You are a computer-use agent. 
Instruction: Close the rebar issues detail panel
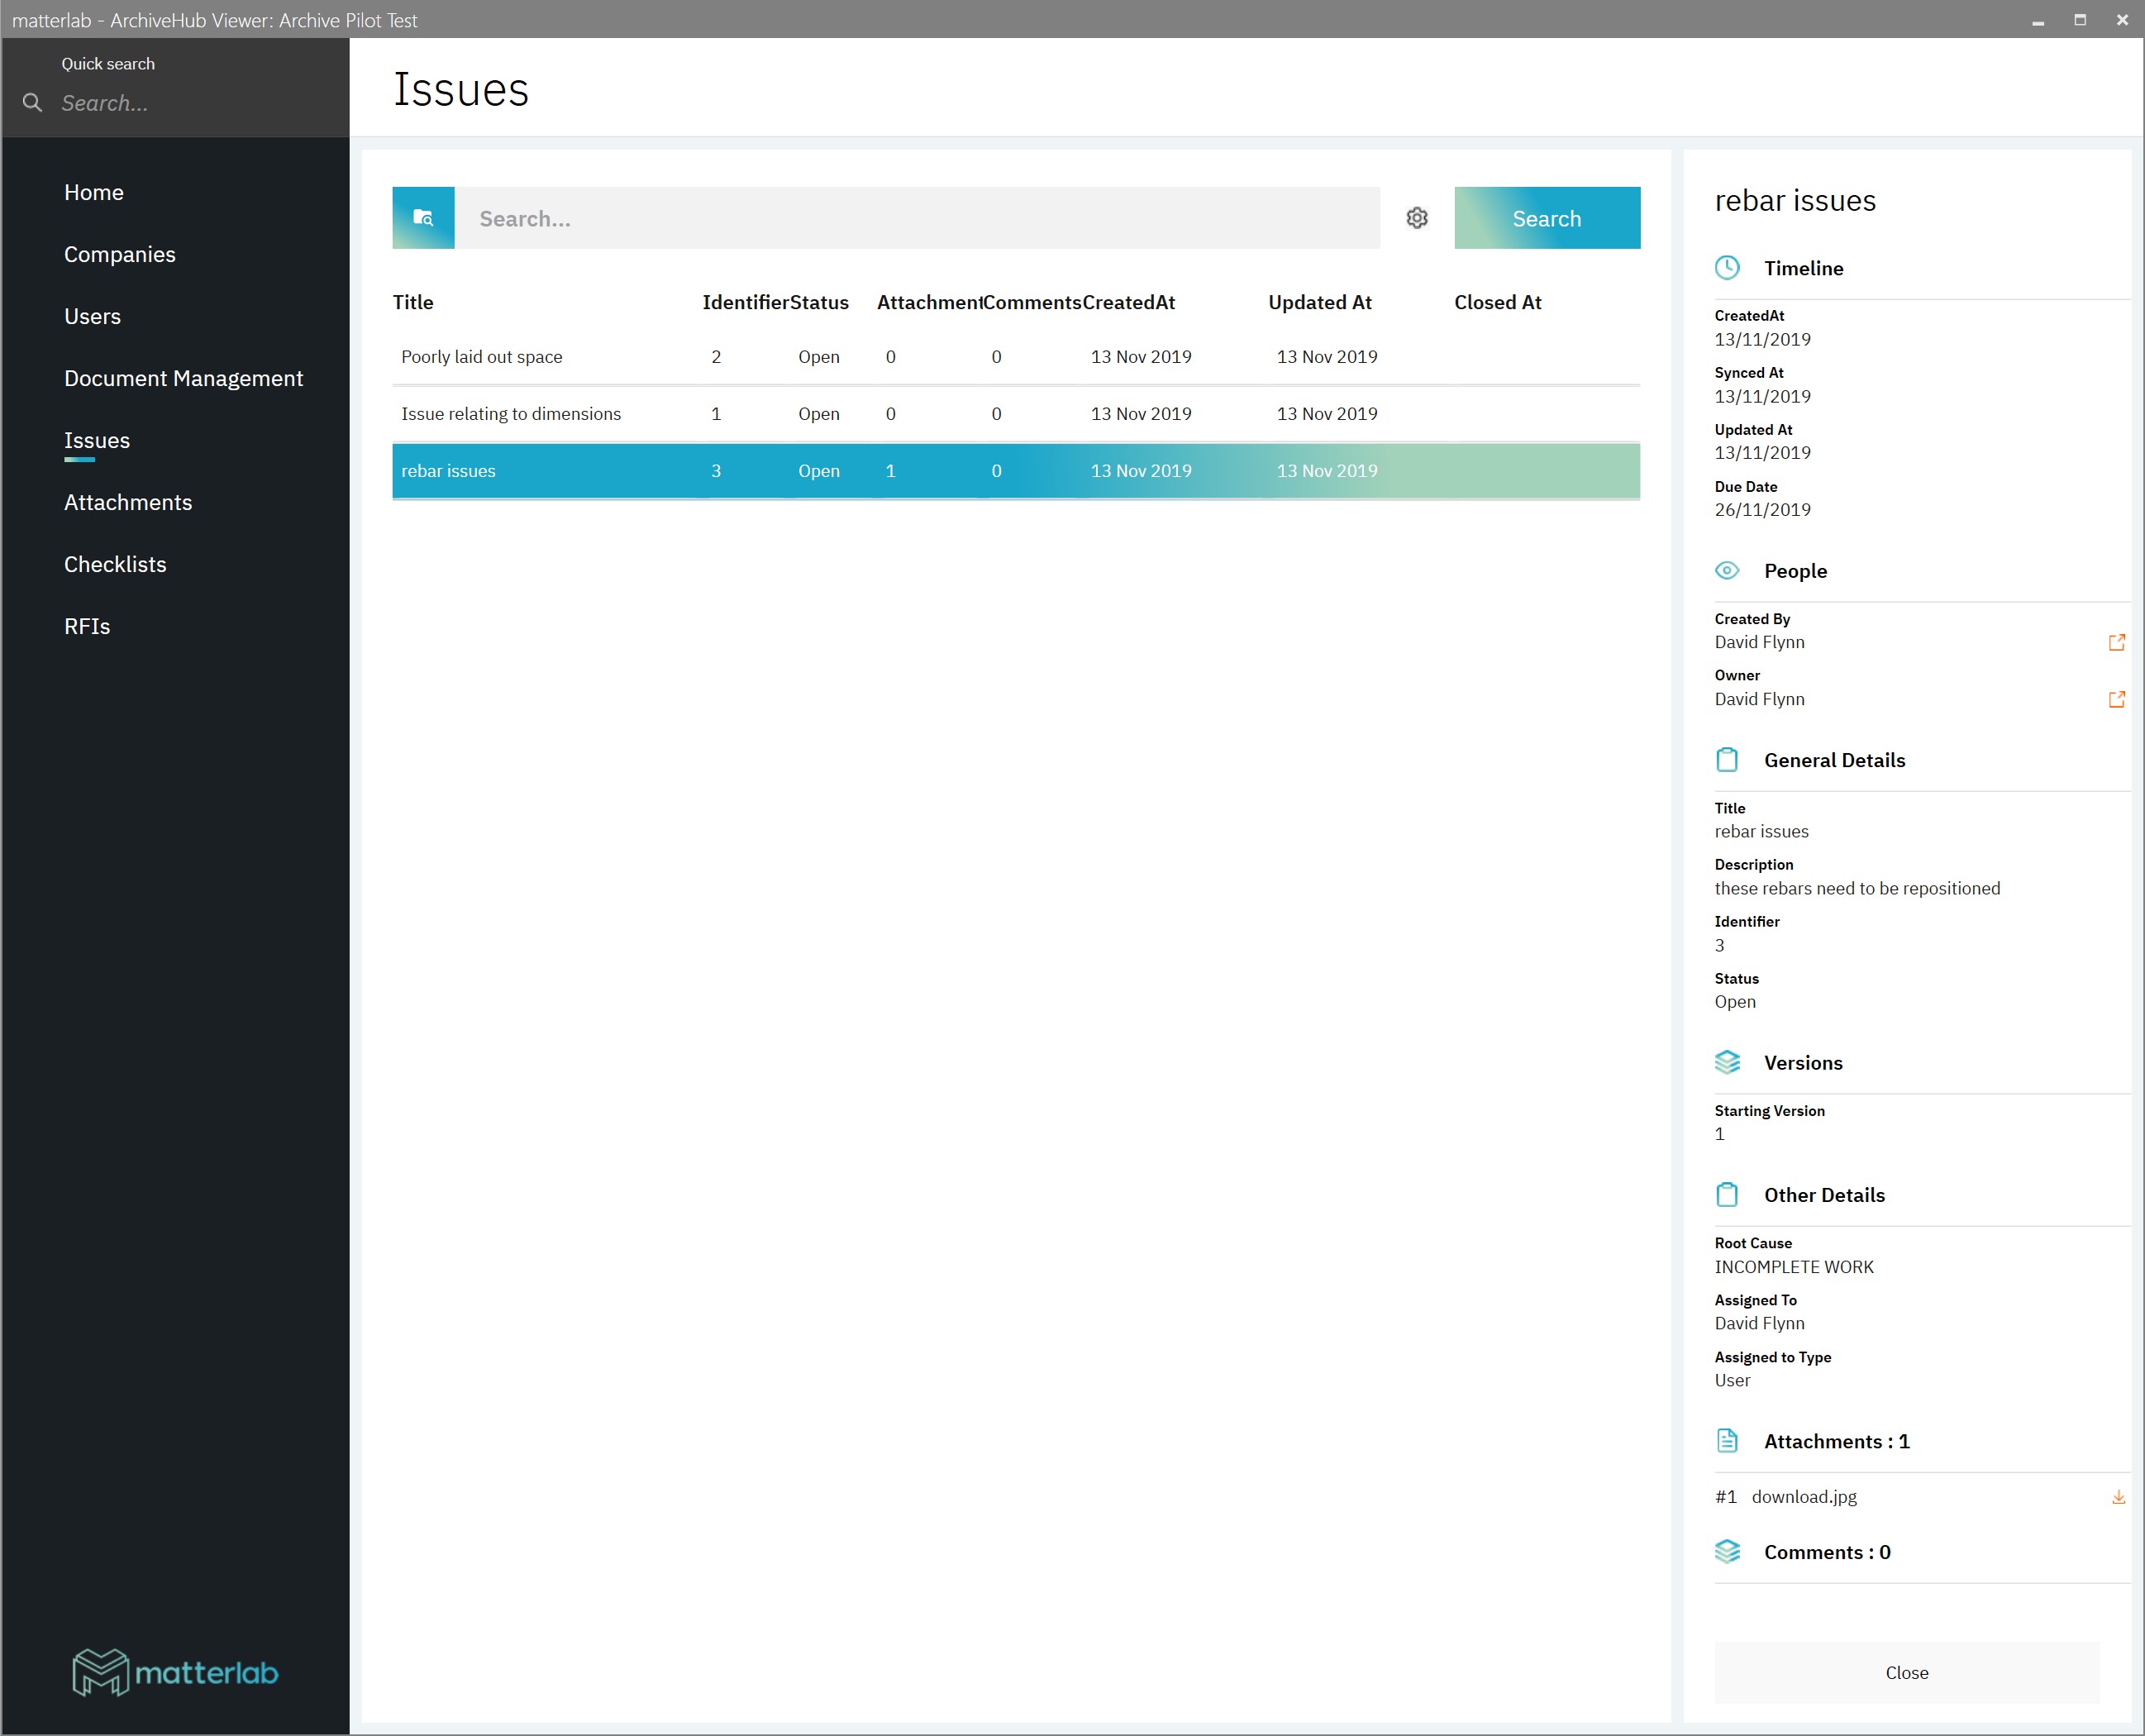click(1906, 1672)
